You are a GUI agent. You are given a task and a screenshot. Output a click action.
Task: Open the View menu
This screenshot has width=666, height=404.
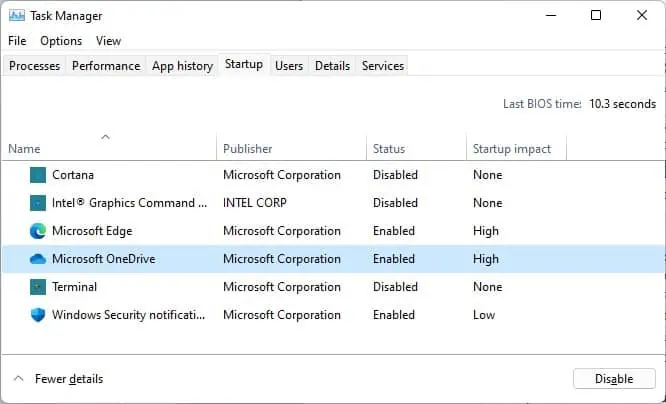point(108,41)
